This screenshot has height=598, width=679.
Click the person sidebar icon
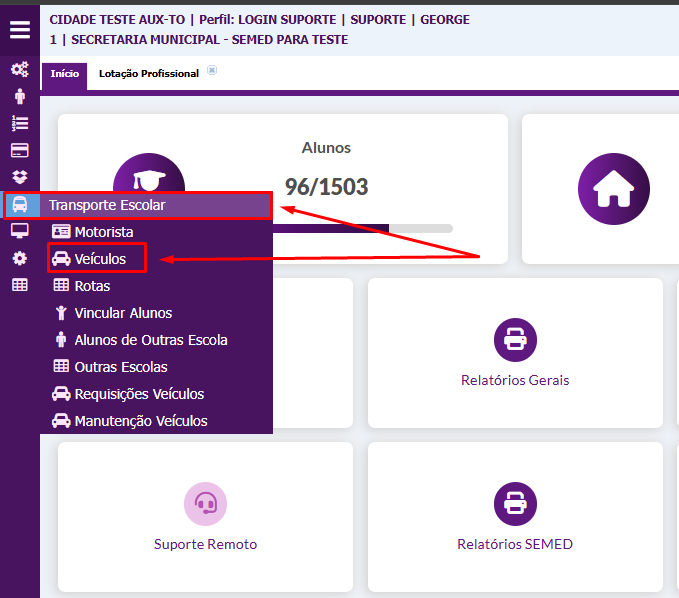tap(20, 97)
